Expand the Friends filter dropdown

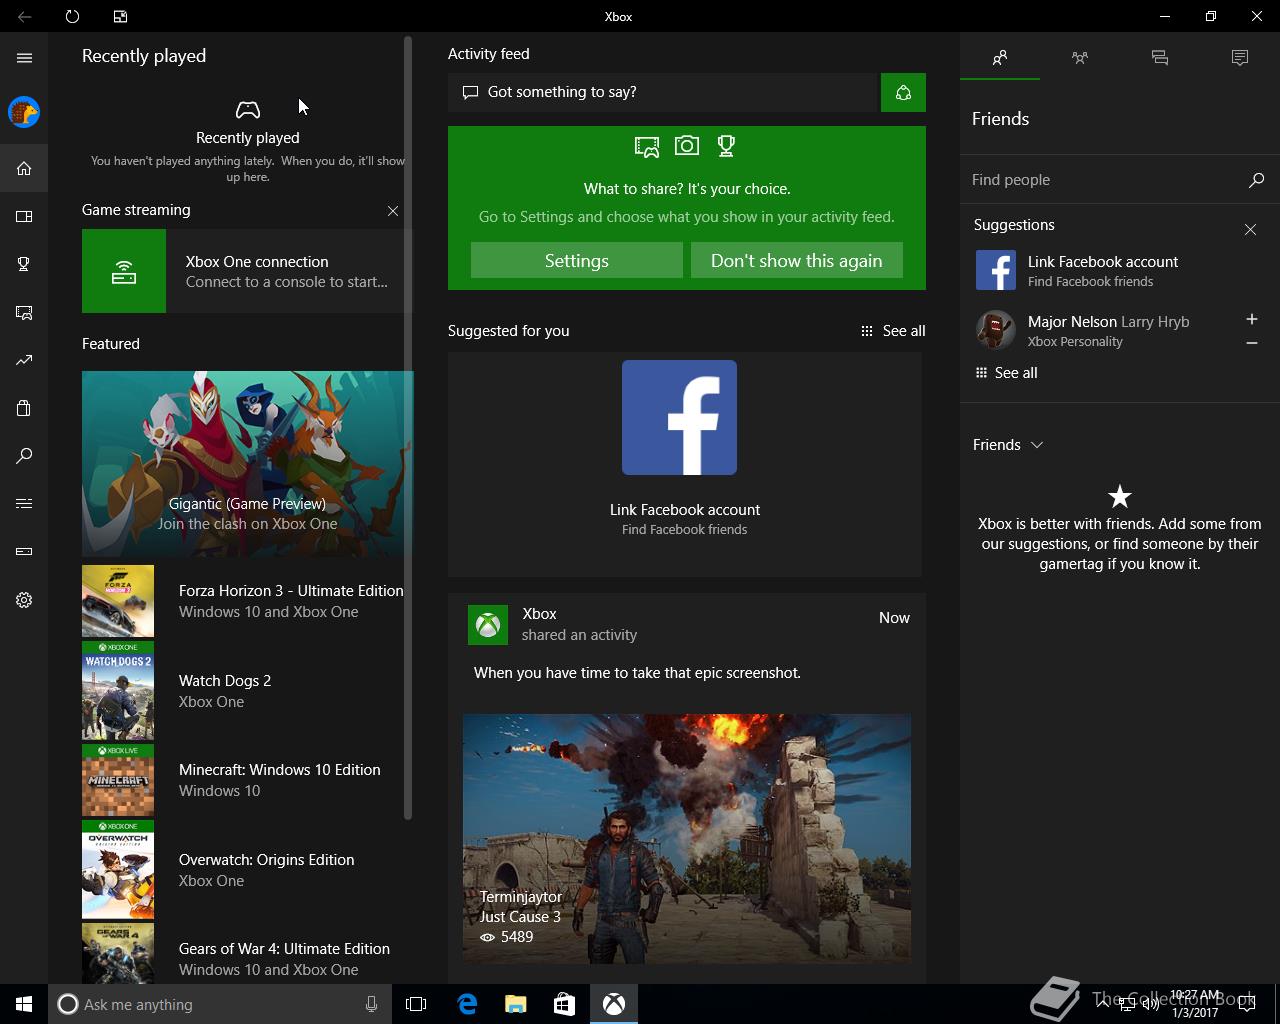(1008, 445)
